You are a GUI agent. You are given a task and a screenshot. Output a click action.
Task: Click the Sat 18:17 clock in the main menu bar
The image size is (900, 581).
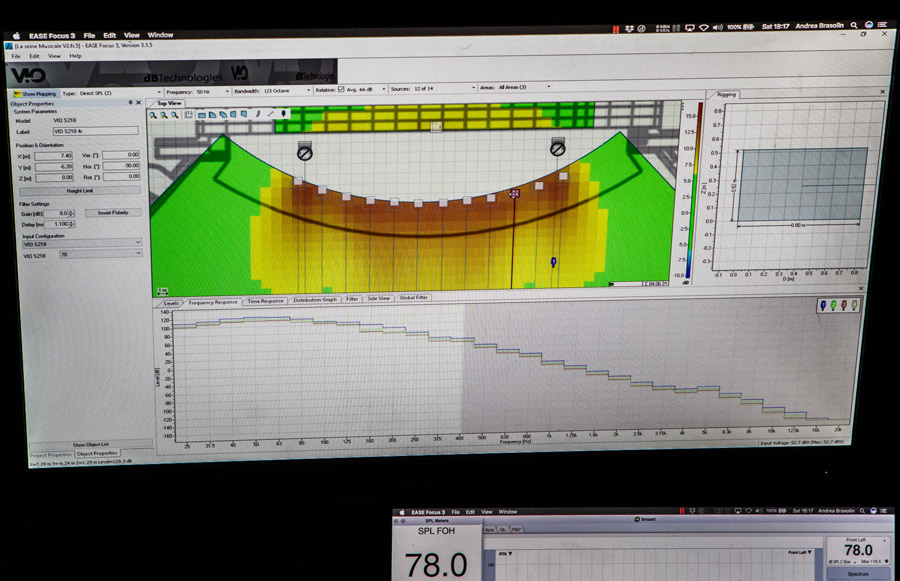point(775,26)
